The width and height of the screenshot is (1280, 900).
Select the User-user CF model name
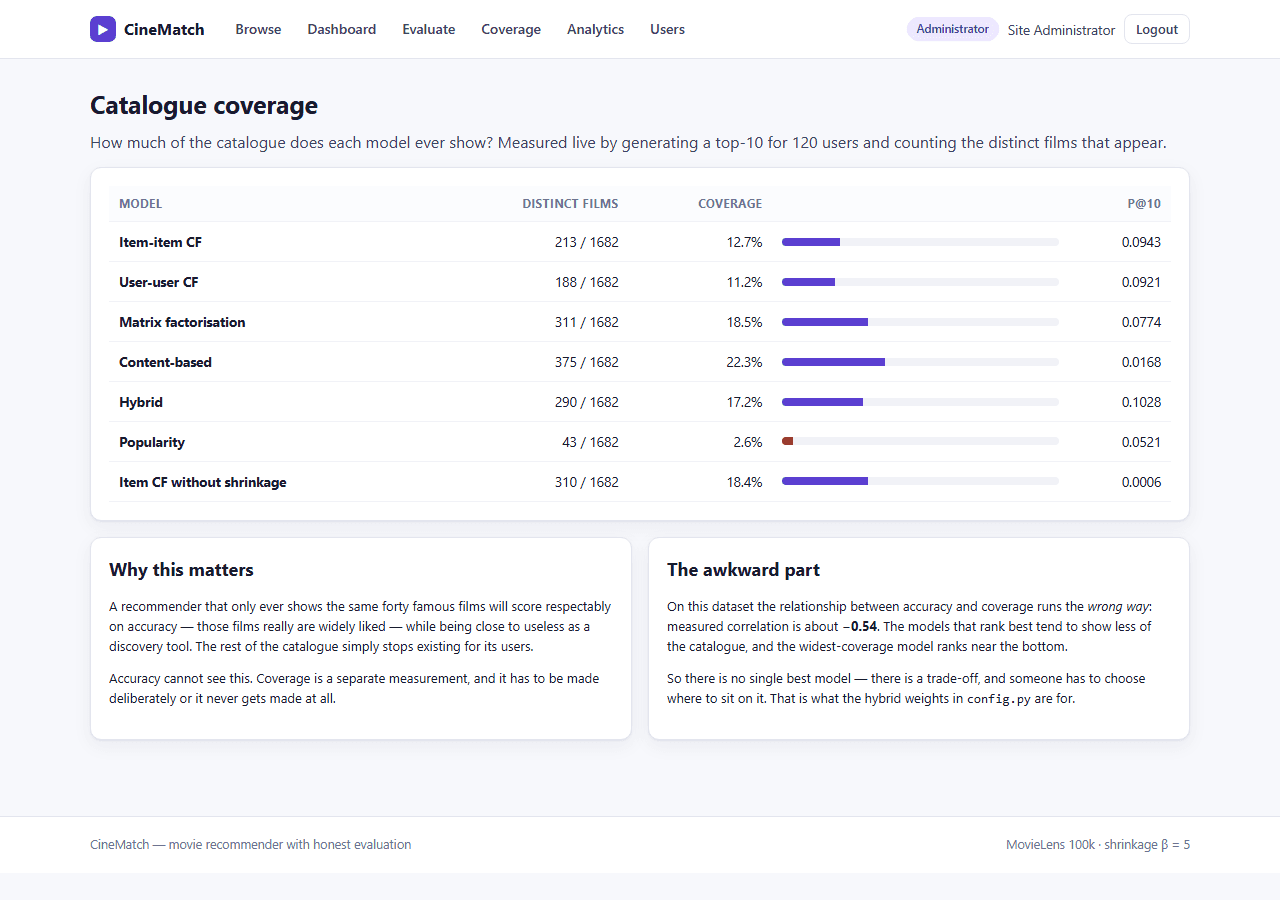coord(159,282)
